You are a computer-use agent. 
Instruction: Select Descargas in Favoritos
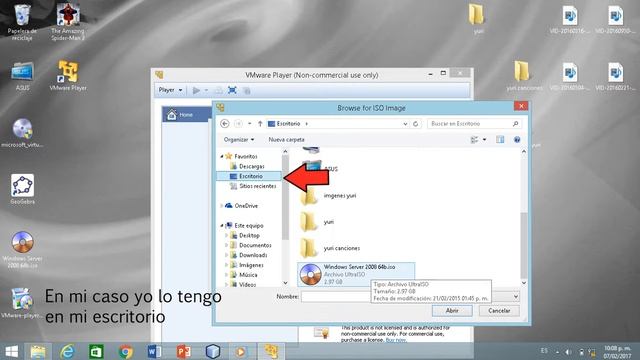point(251,166)
